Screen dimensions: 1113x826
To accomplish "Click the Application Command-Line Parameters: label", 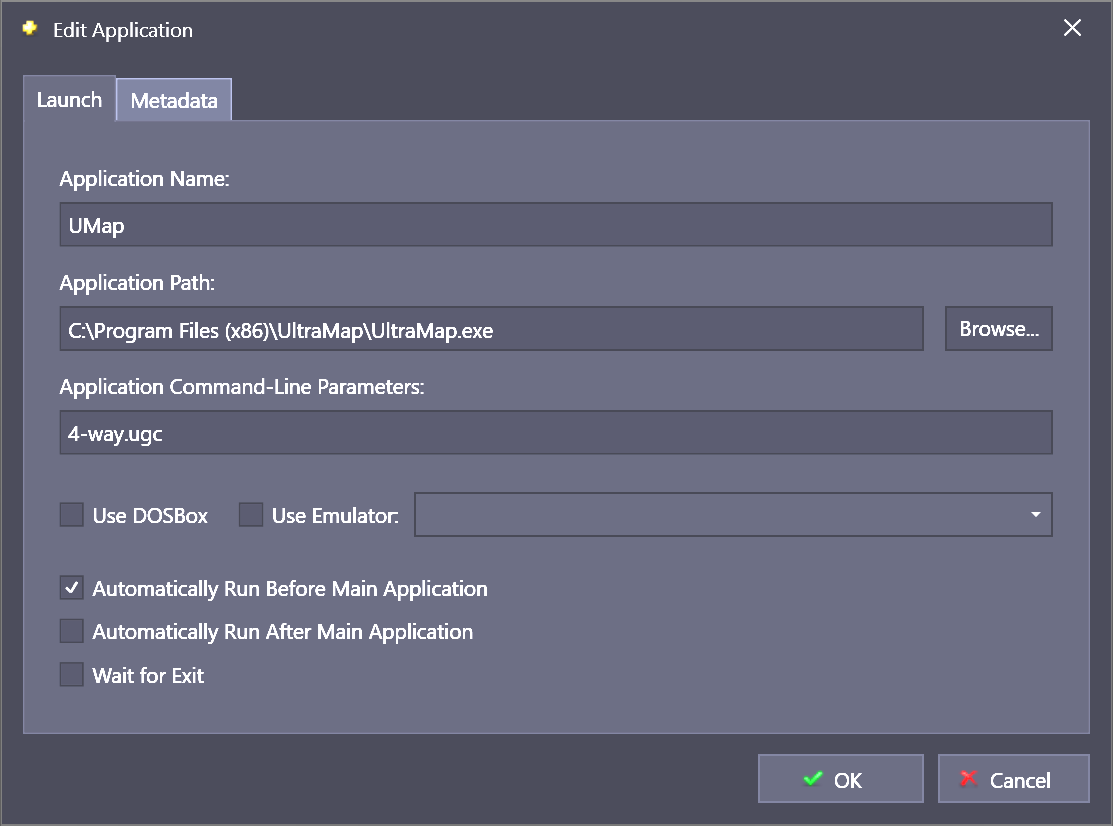I will (x=242, y=387).
